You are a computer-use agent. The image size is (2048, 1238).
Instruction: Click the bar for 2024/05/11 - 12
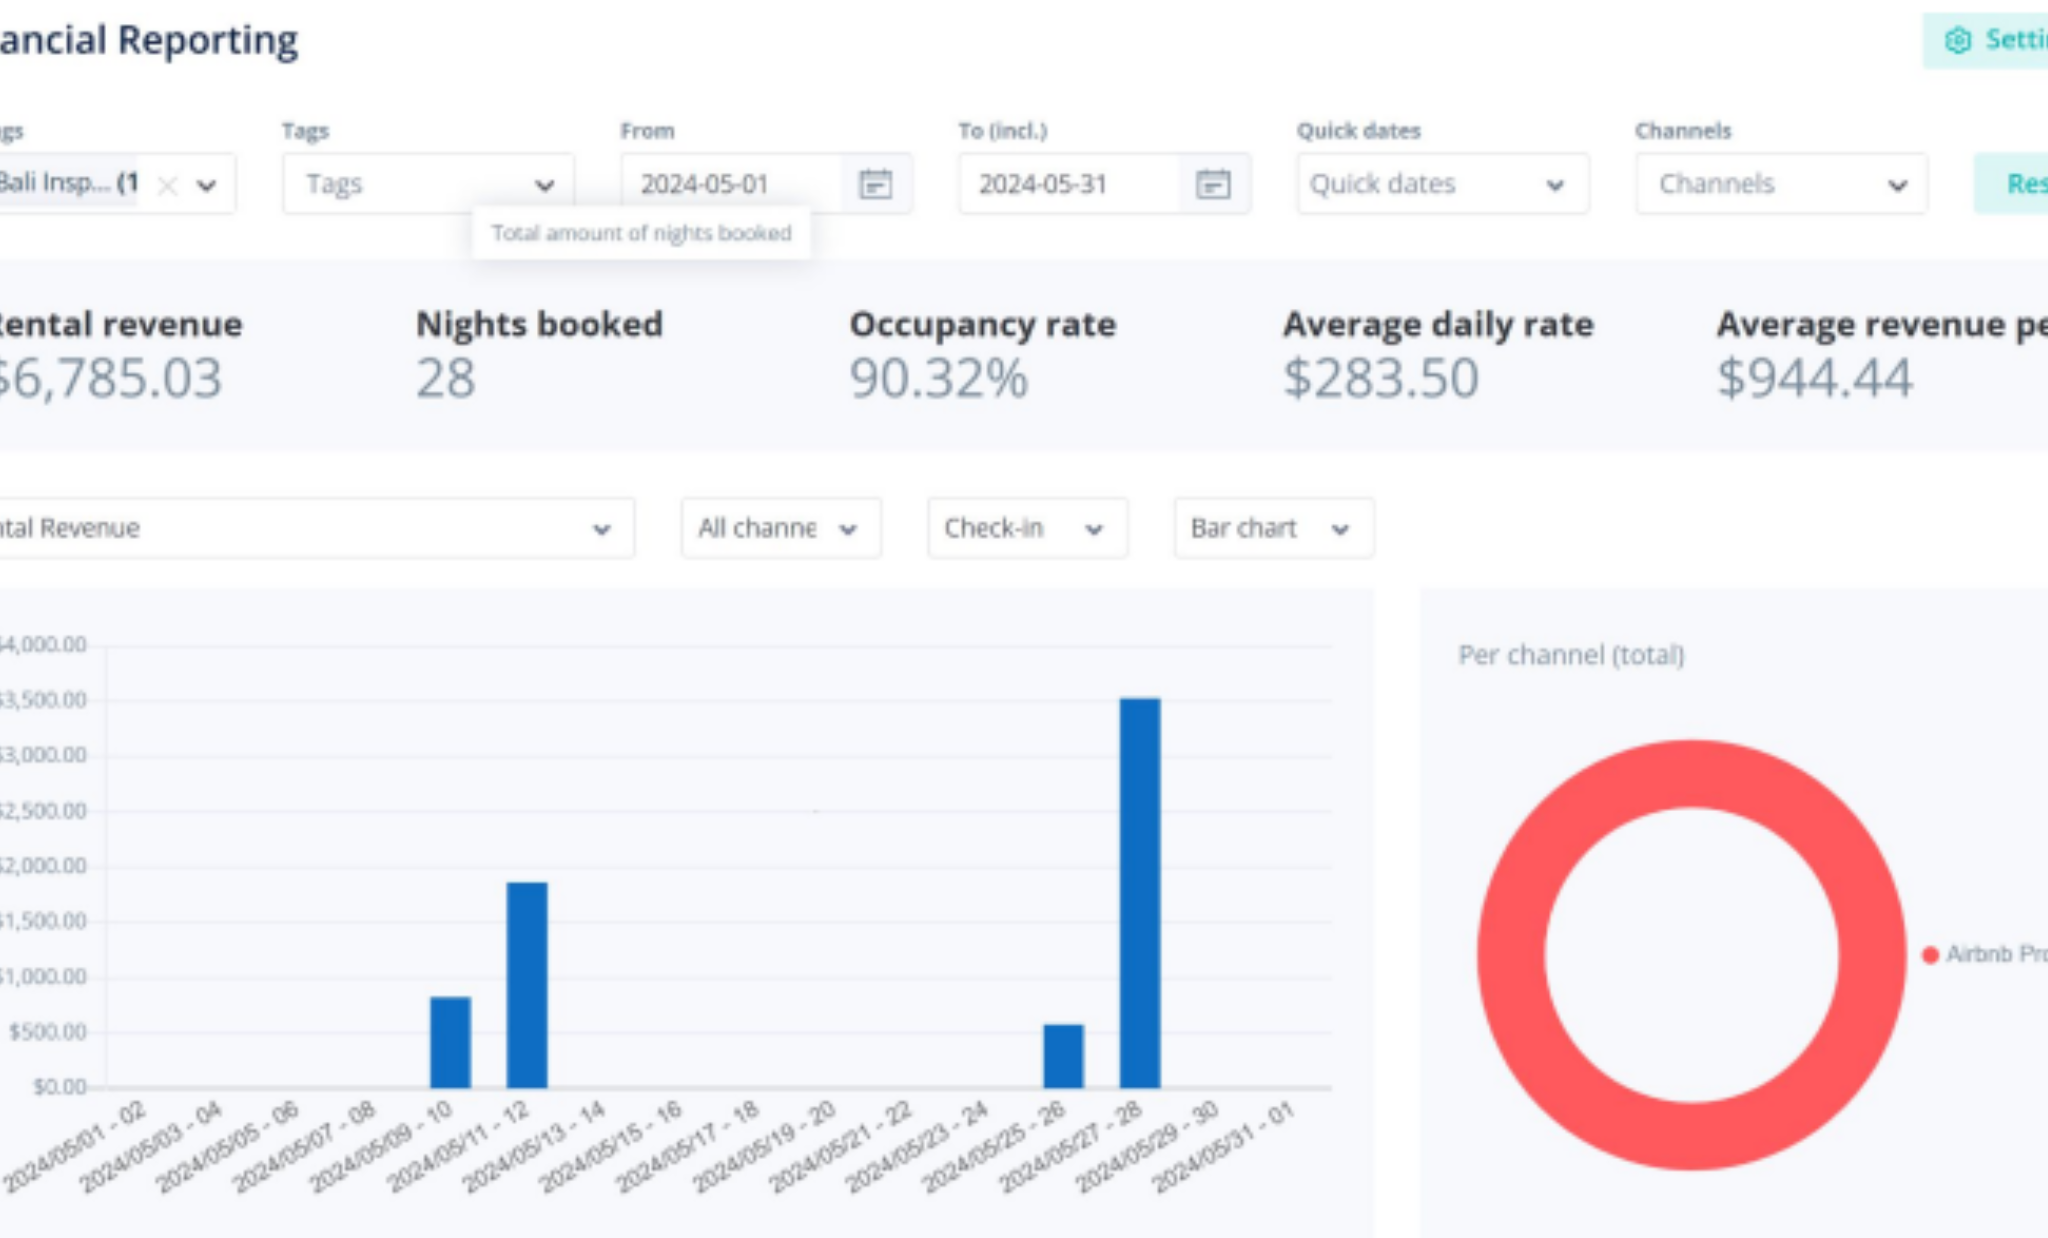(x=527, y=985)
